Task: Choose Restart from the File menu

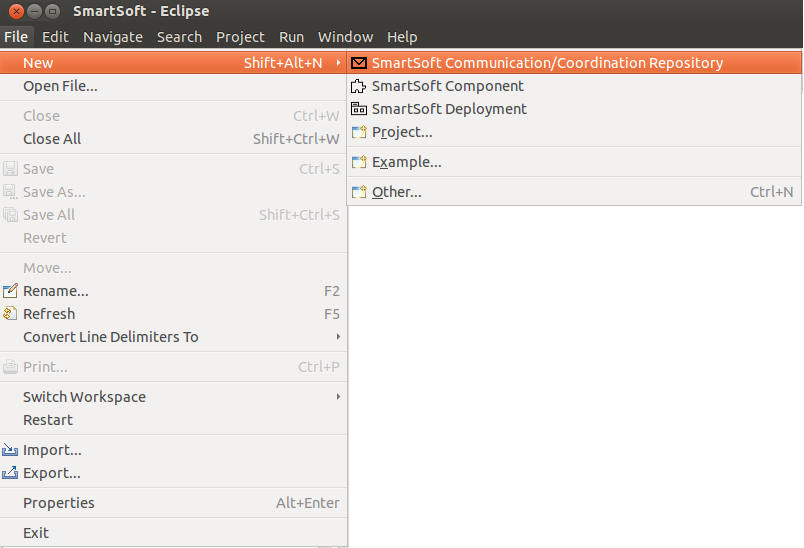Action: tap(173, 420)
